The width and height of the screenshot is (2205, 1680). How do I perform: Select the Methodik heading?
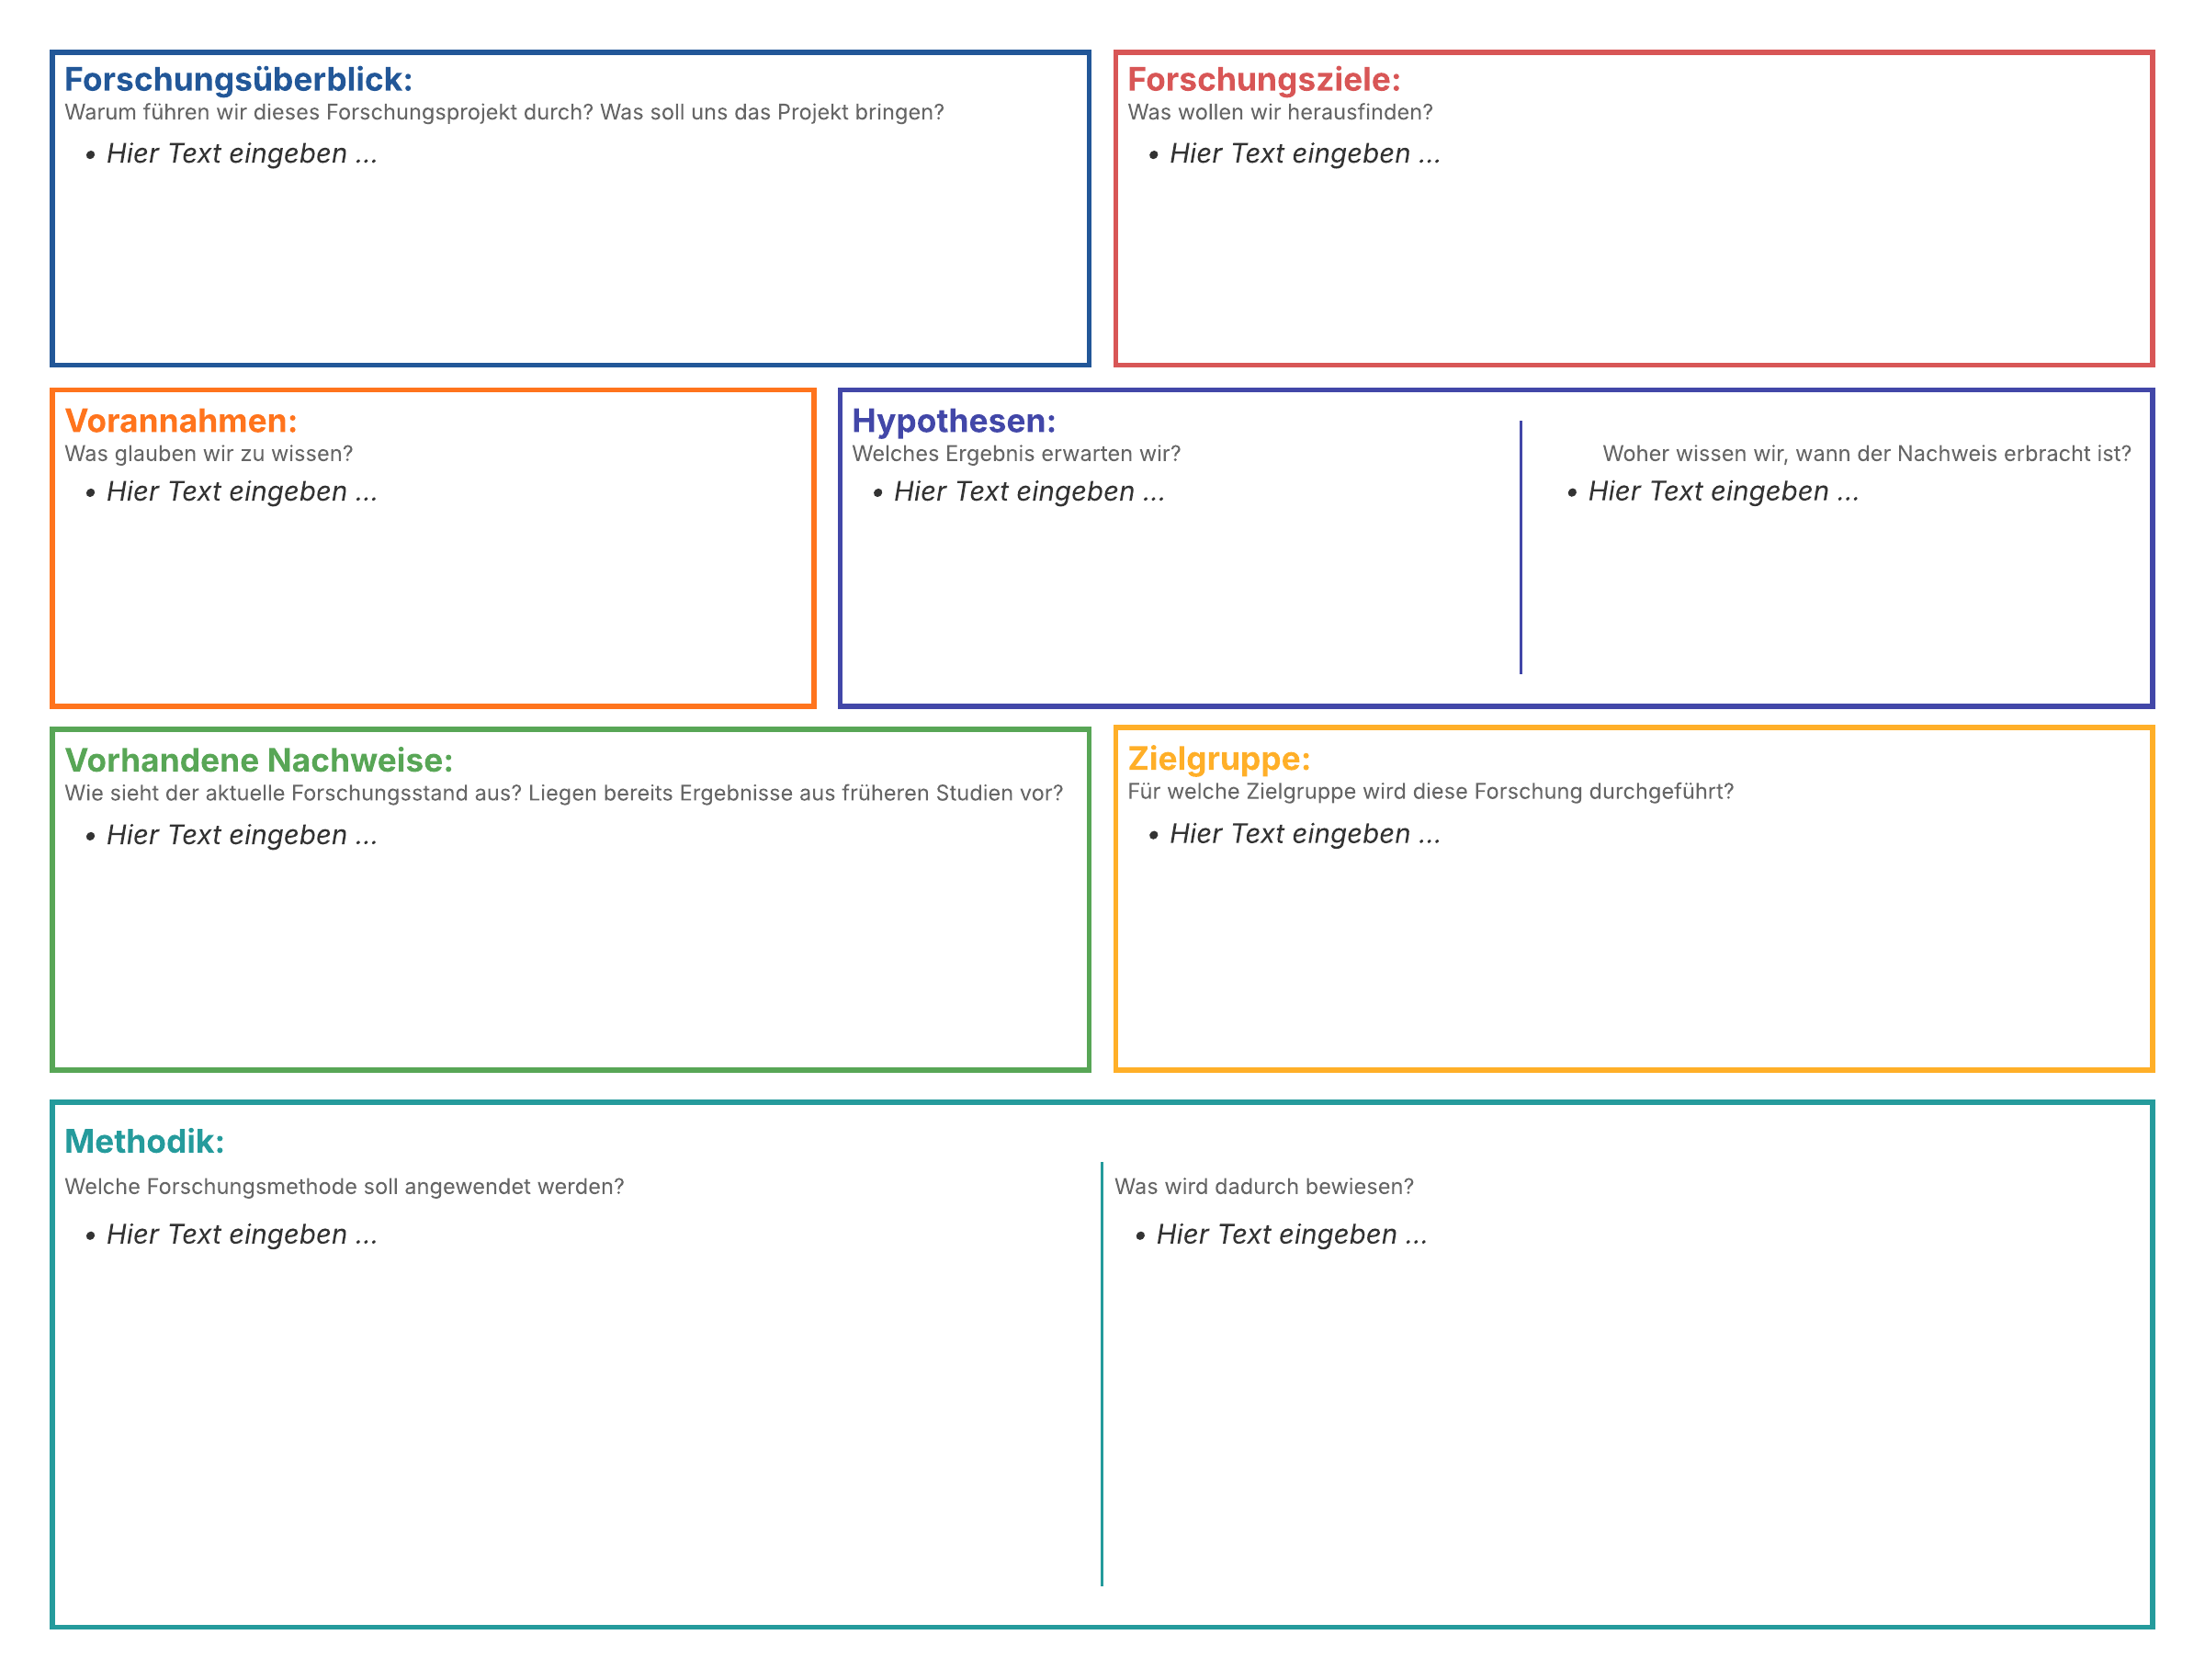click(144, 1142)
